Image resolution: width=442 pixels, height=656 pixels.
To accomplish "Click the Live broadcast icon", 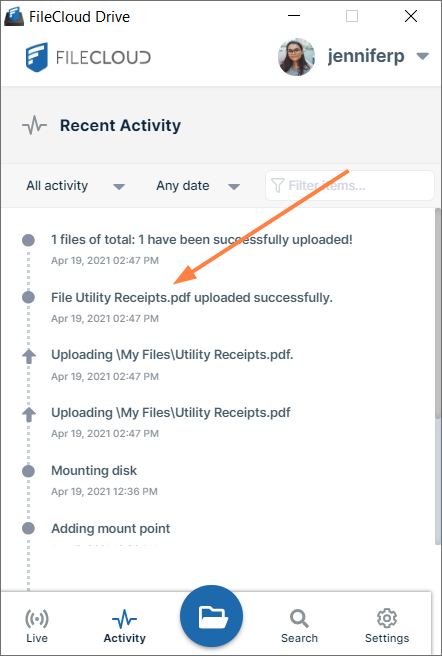I will click(37, 618).
